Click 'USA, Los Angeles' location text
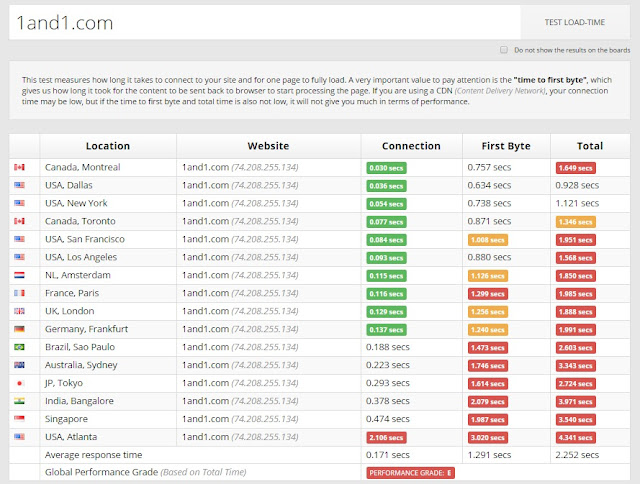 coord(81,257)
